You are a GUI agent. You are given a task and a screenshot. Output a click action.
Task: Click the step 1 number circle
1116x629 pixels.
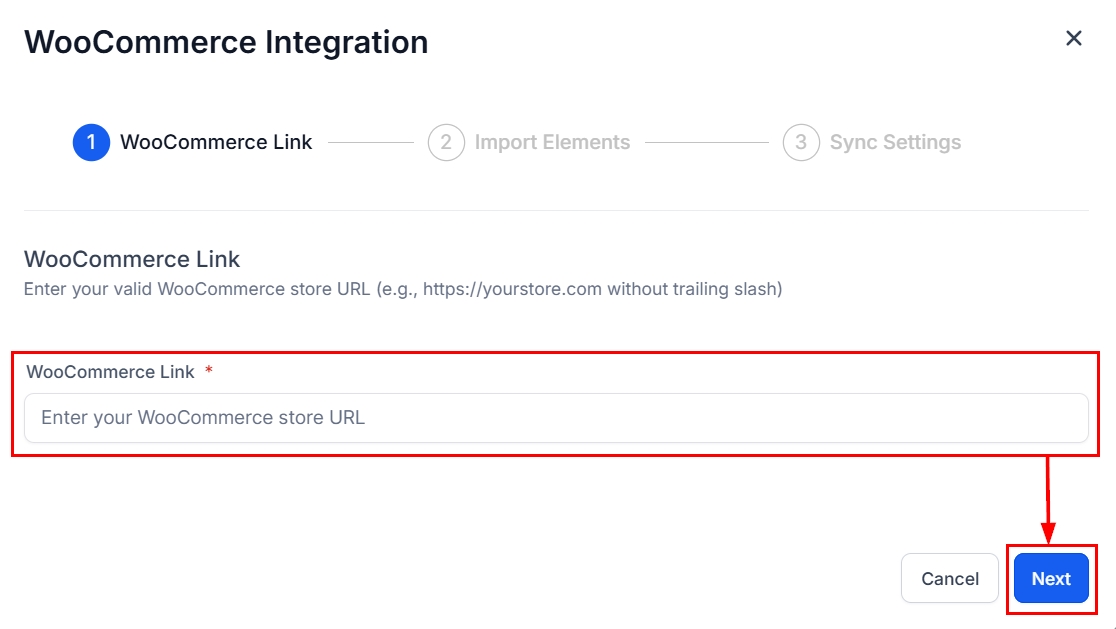tap(91, 142)
